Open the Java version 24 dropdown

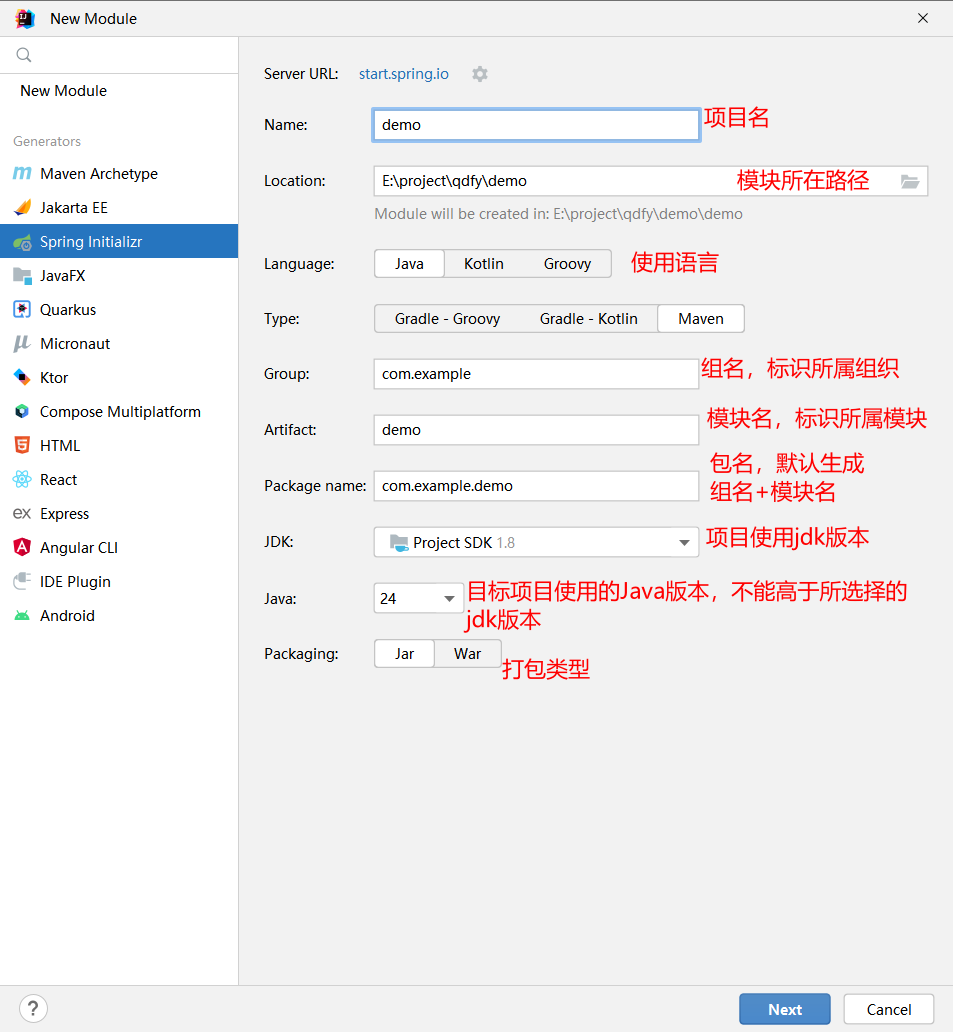click(x=419, y=598)
